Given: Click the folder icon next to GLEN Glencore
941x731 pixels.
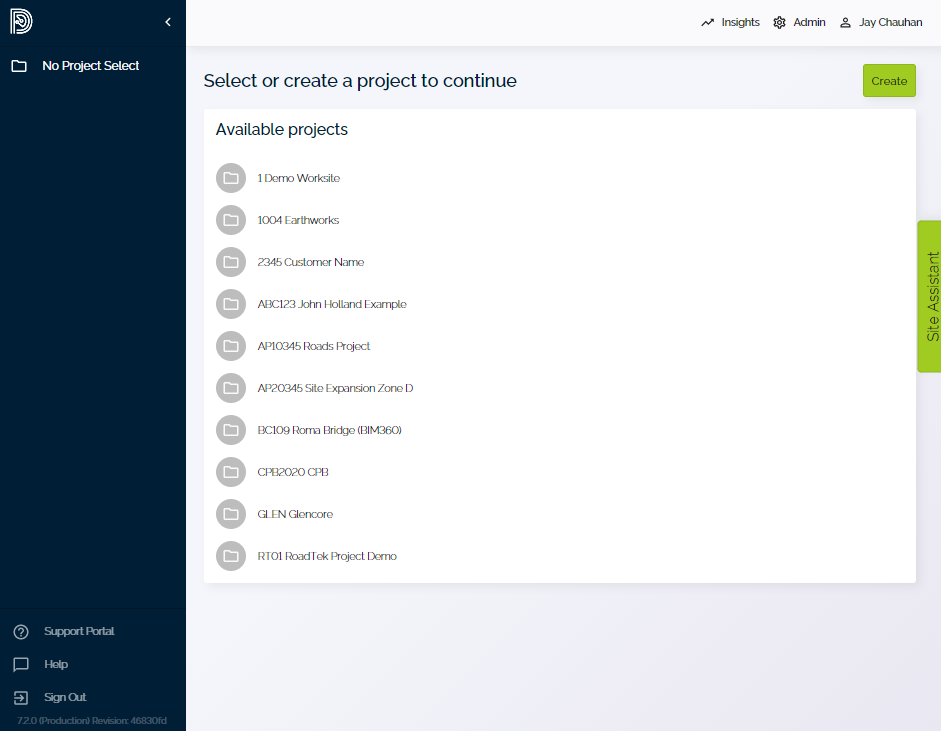Looking at the screenshot, I should [x=231, y=514].
